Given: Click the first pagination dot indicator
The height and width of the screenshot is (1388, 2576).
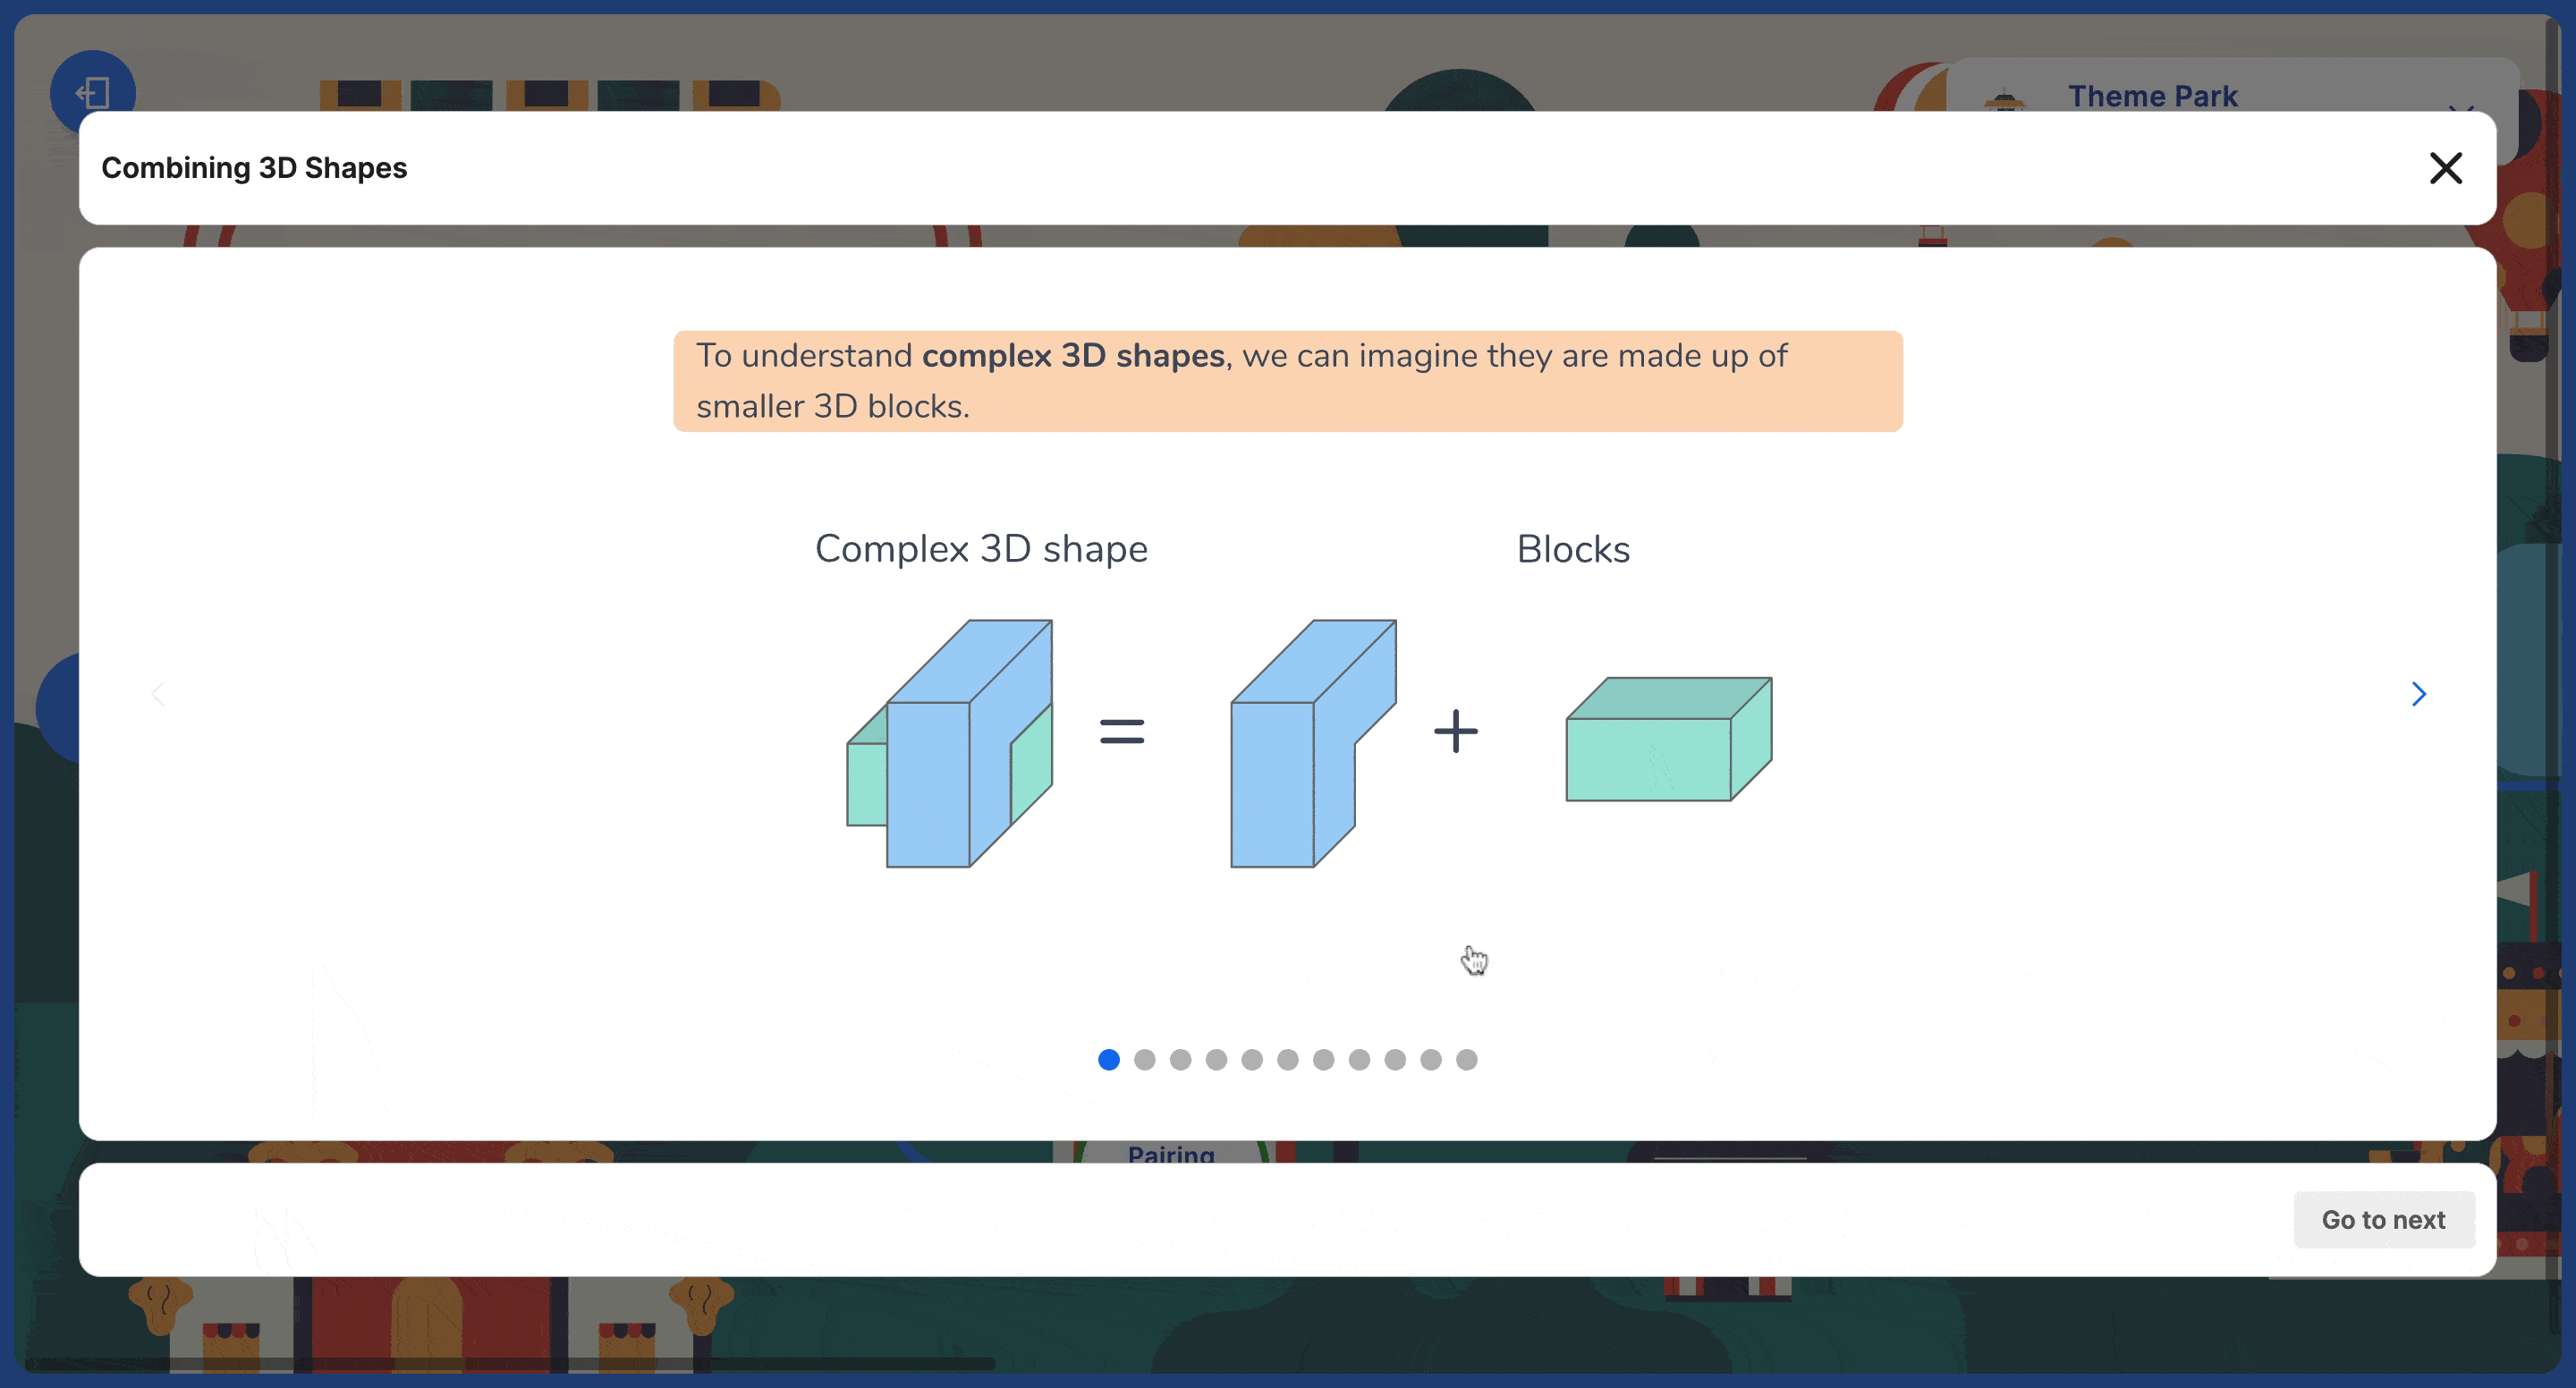Looking at the screenshot, I should pyautogui.click(x=1107, y=1060).
